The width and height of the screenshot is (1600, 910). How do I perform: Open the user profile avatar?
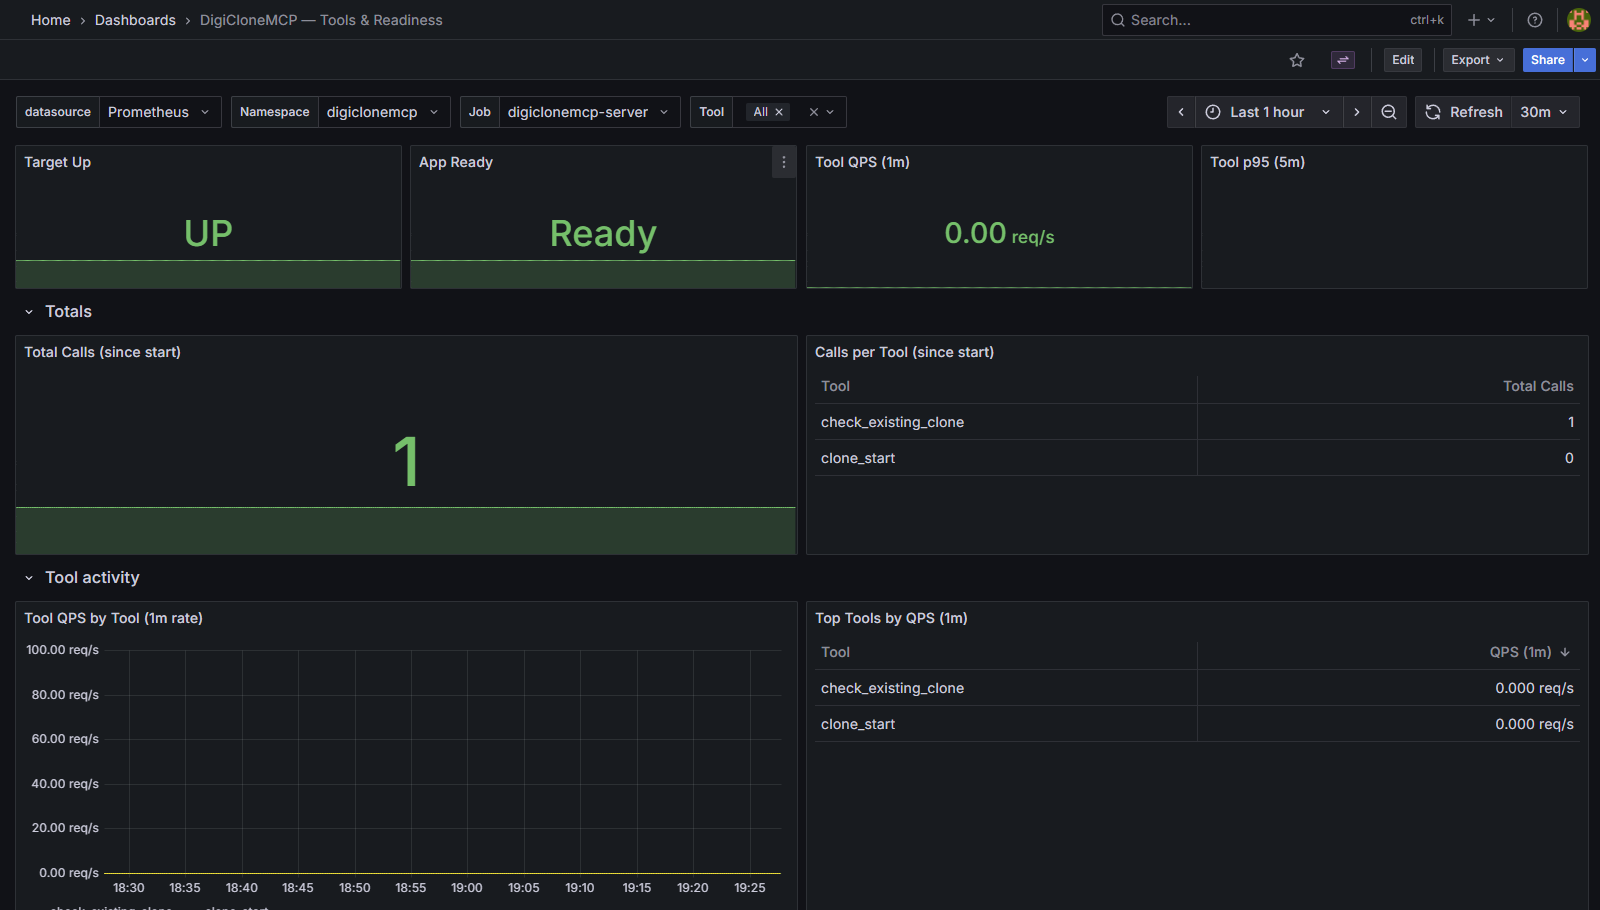(x=1579, y=20)
